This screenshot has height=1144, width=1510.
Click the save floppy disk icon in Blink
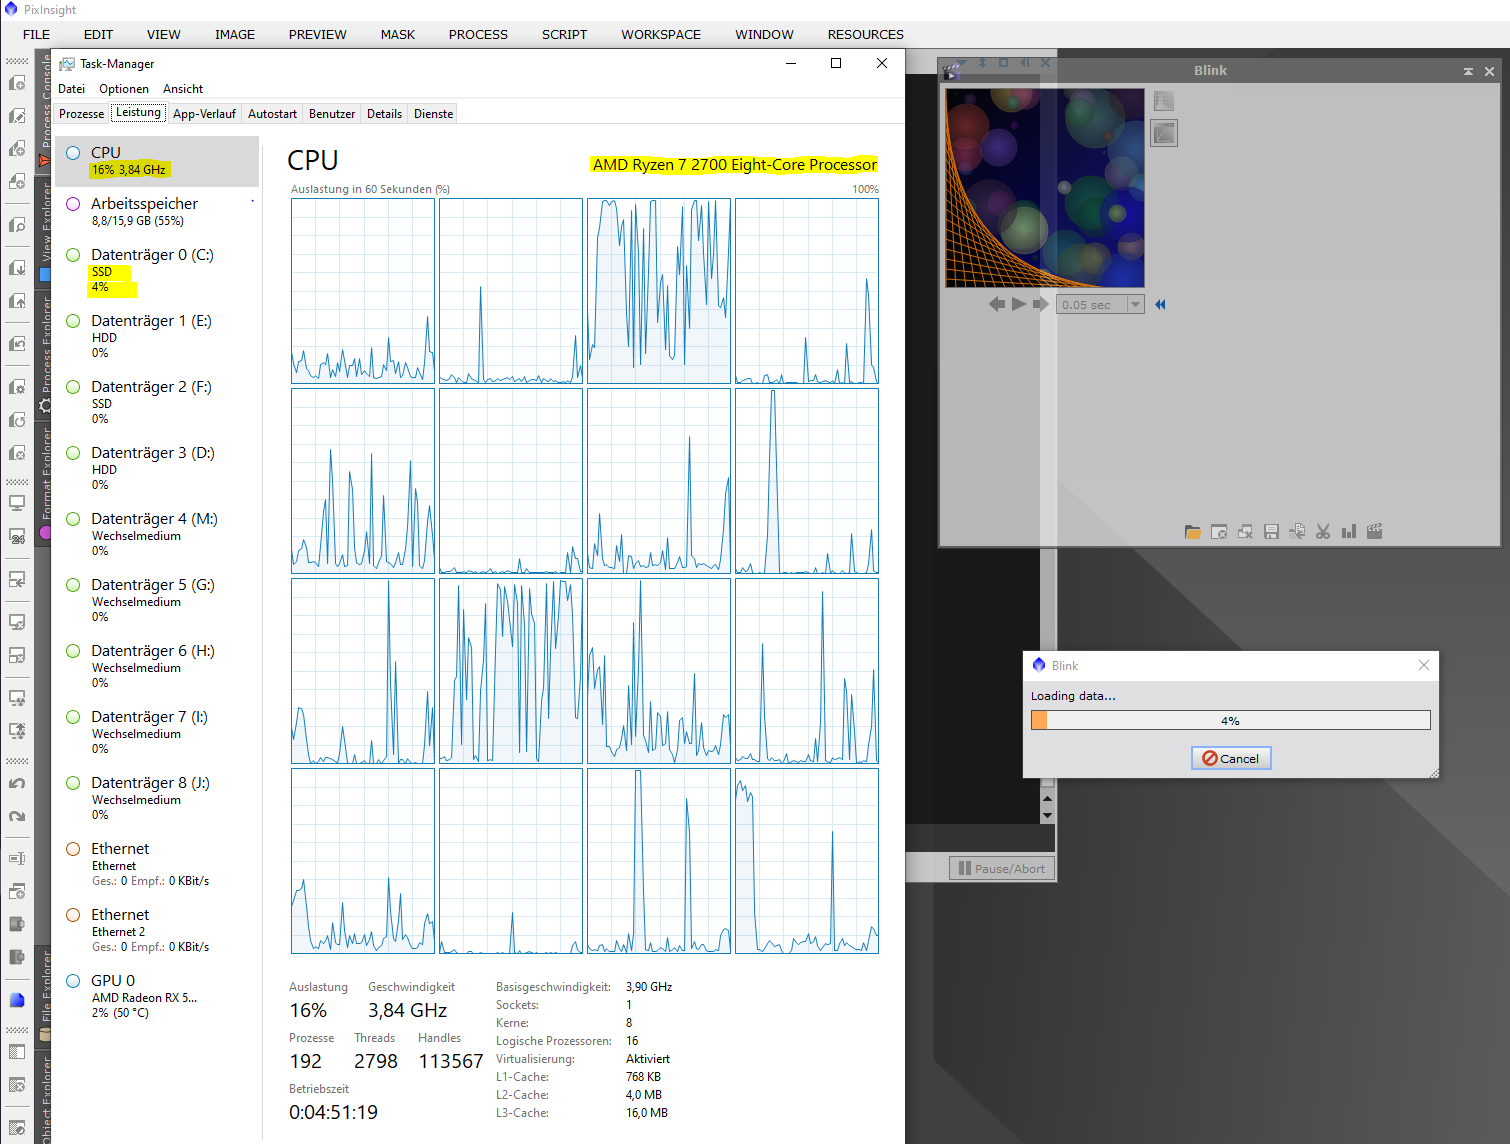1271,532
